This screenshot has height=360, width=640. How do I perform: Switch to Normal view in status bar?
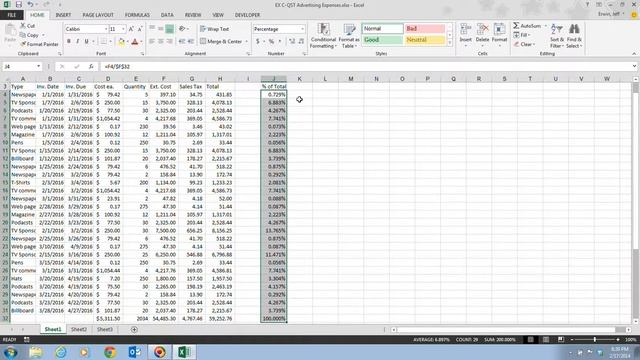click(x=531, y=340)
